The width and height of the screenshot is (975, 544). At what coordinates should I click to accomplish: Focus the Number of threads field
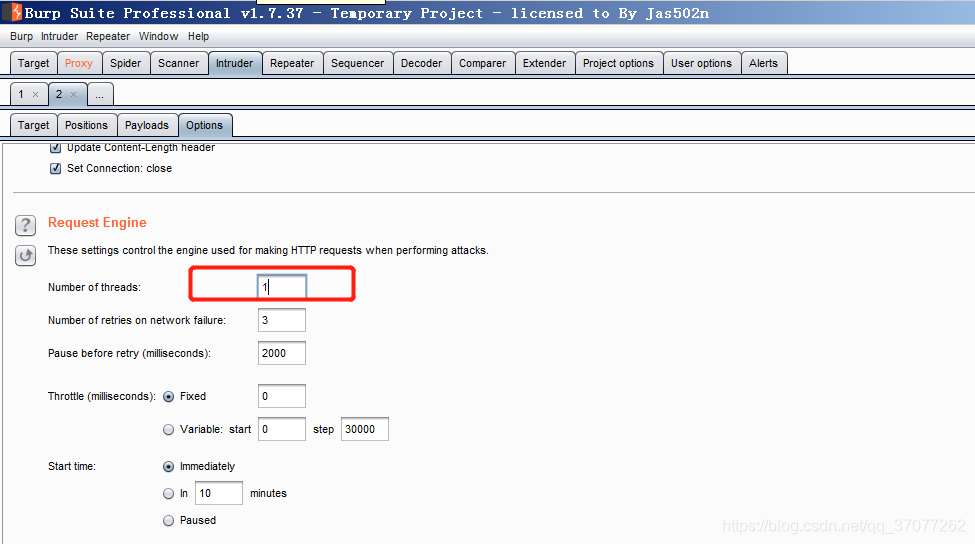[x=282, y=287]
